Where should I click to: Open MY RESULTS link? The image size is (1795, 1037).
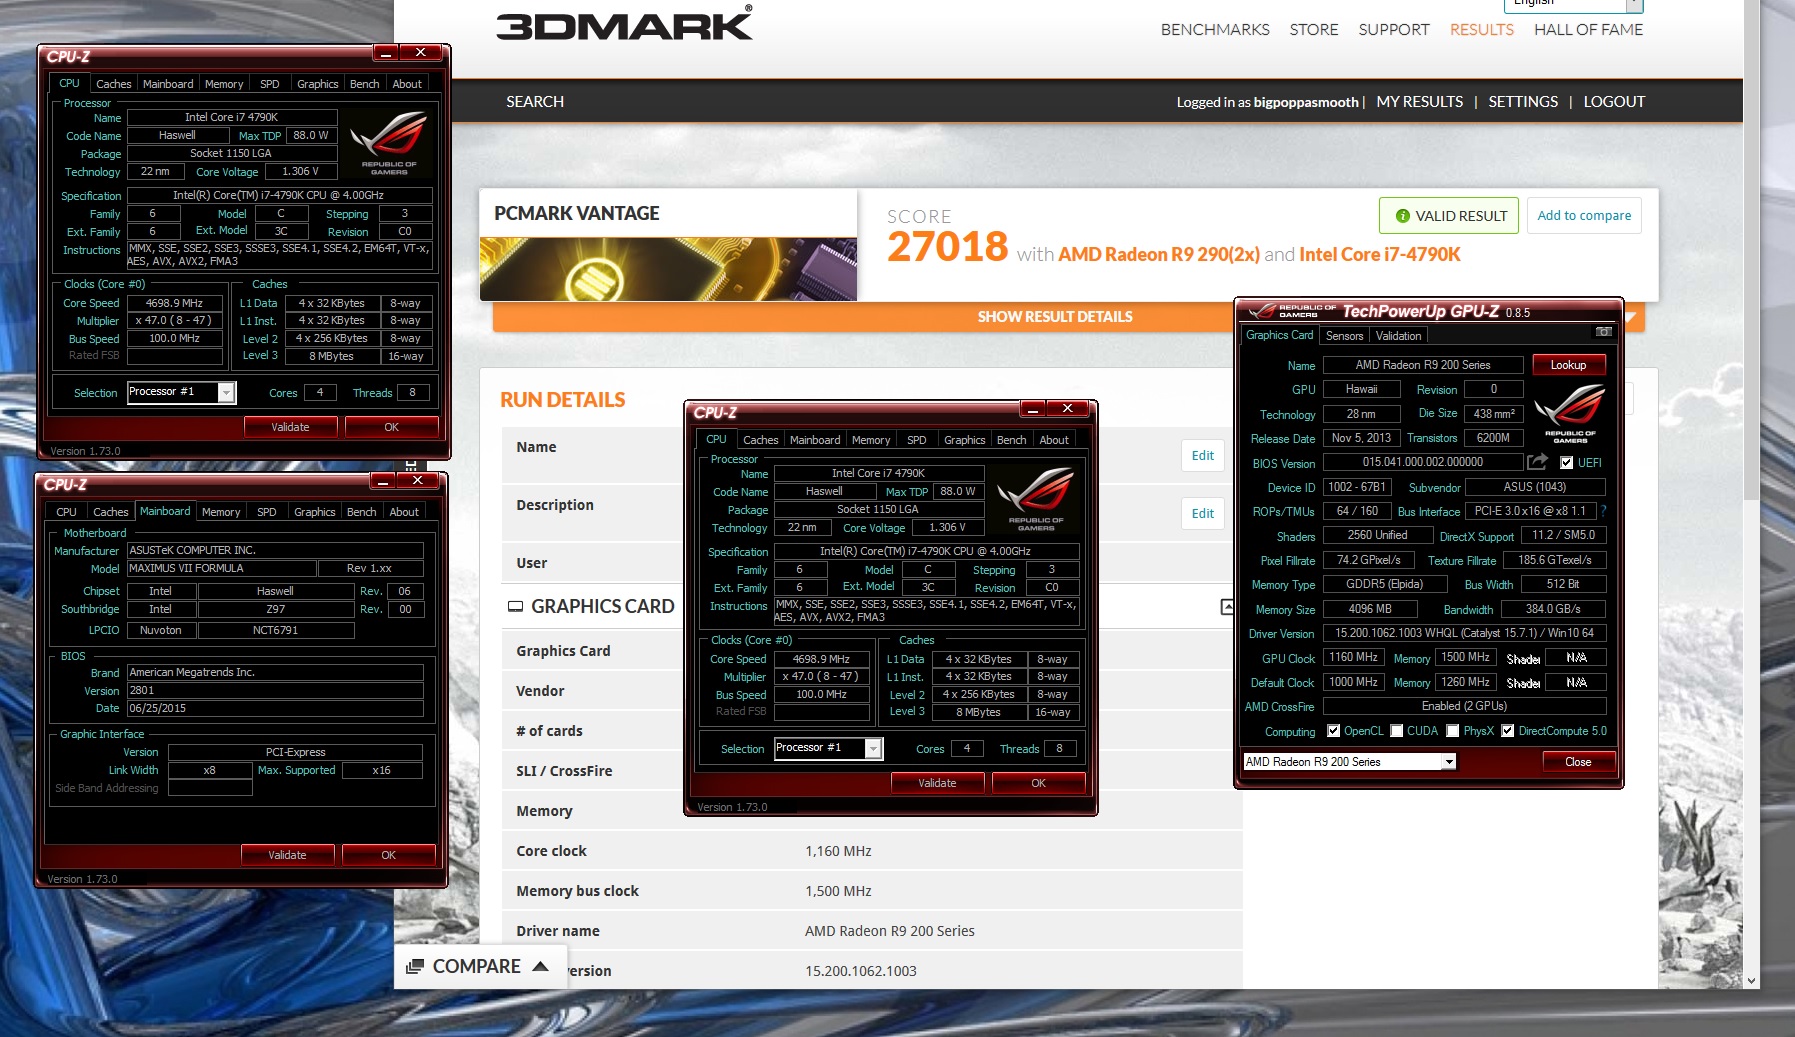1419,102
